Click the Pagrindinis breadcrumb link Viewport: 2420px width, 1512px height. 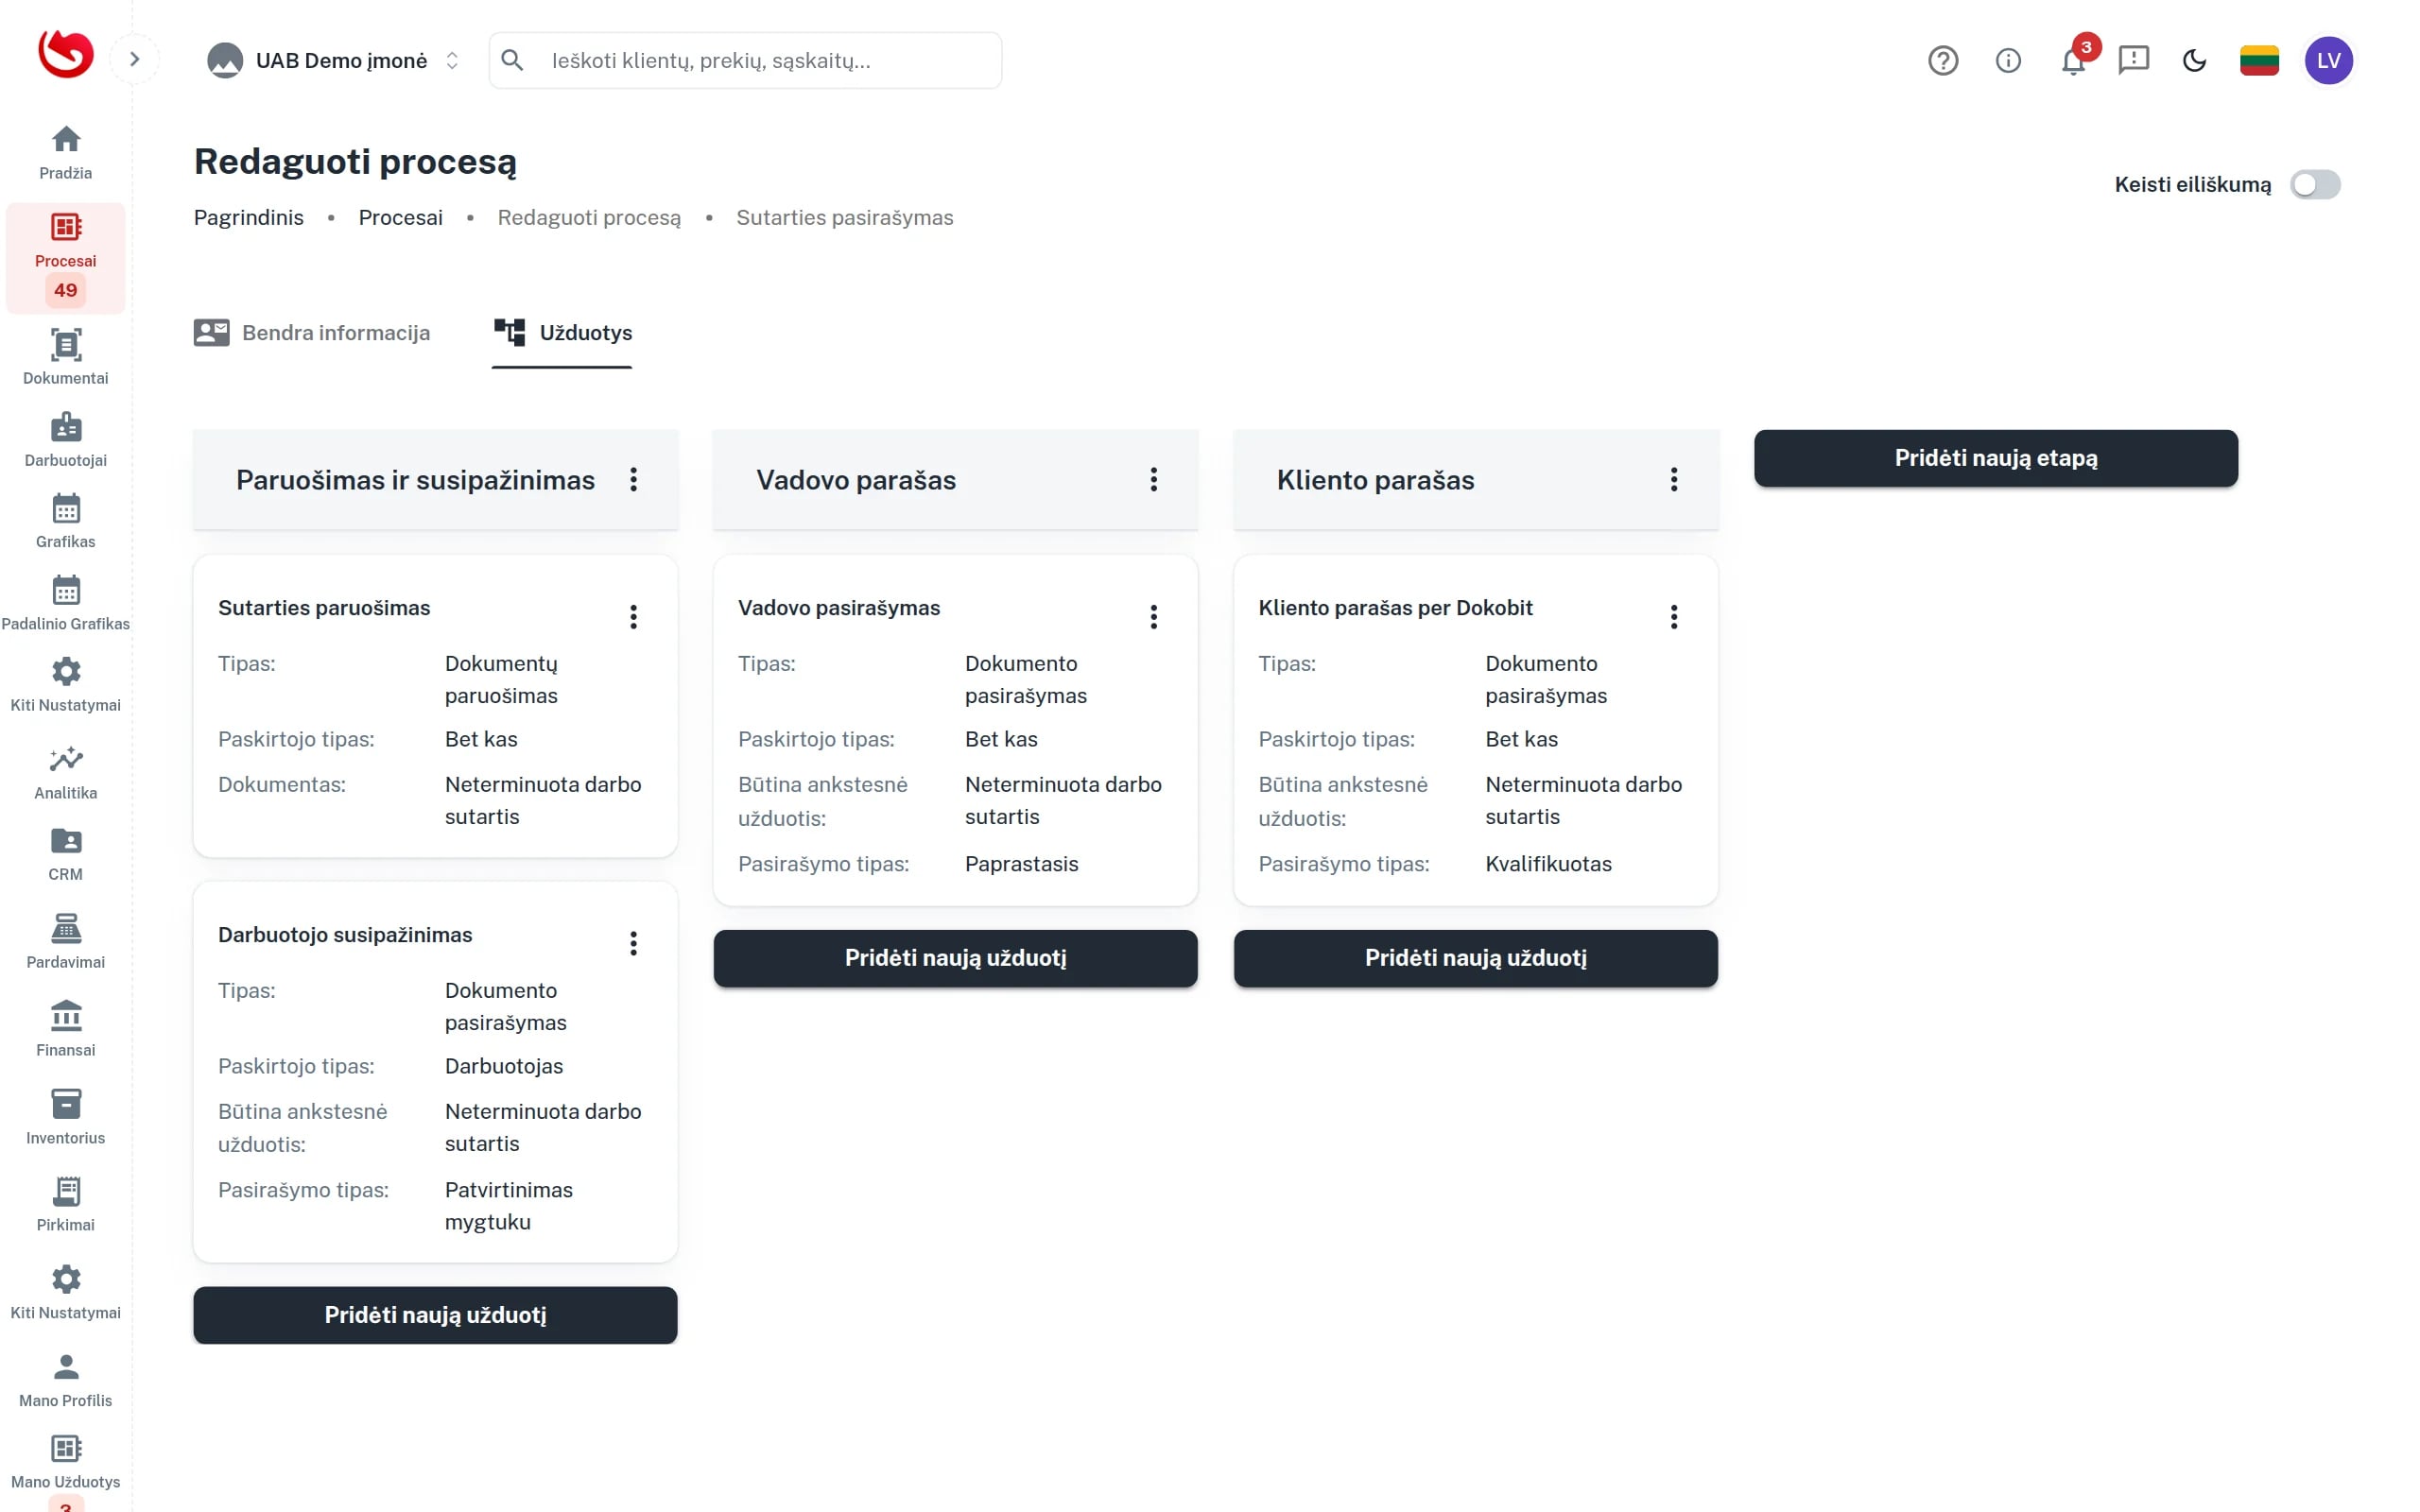(x=248, y=217)
